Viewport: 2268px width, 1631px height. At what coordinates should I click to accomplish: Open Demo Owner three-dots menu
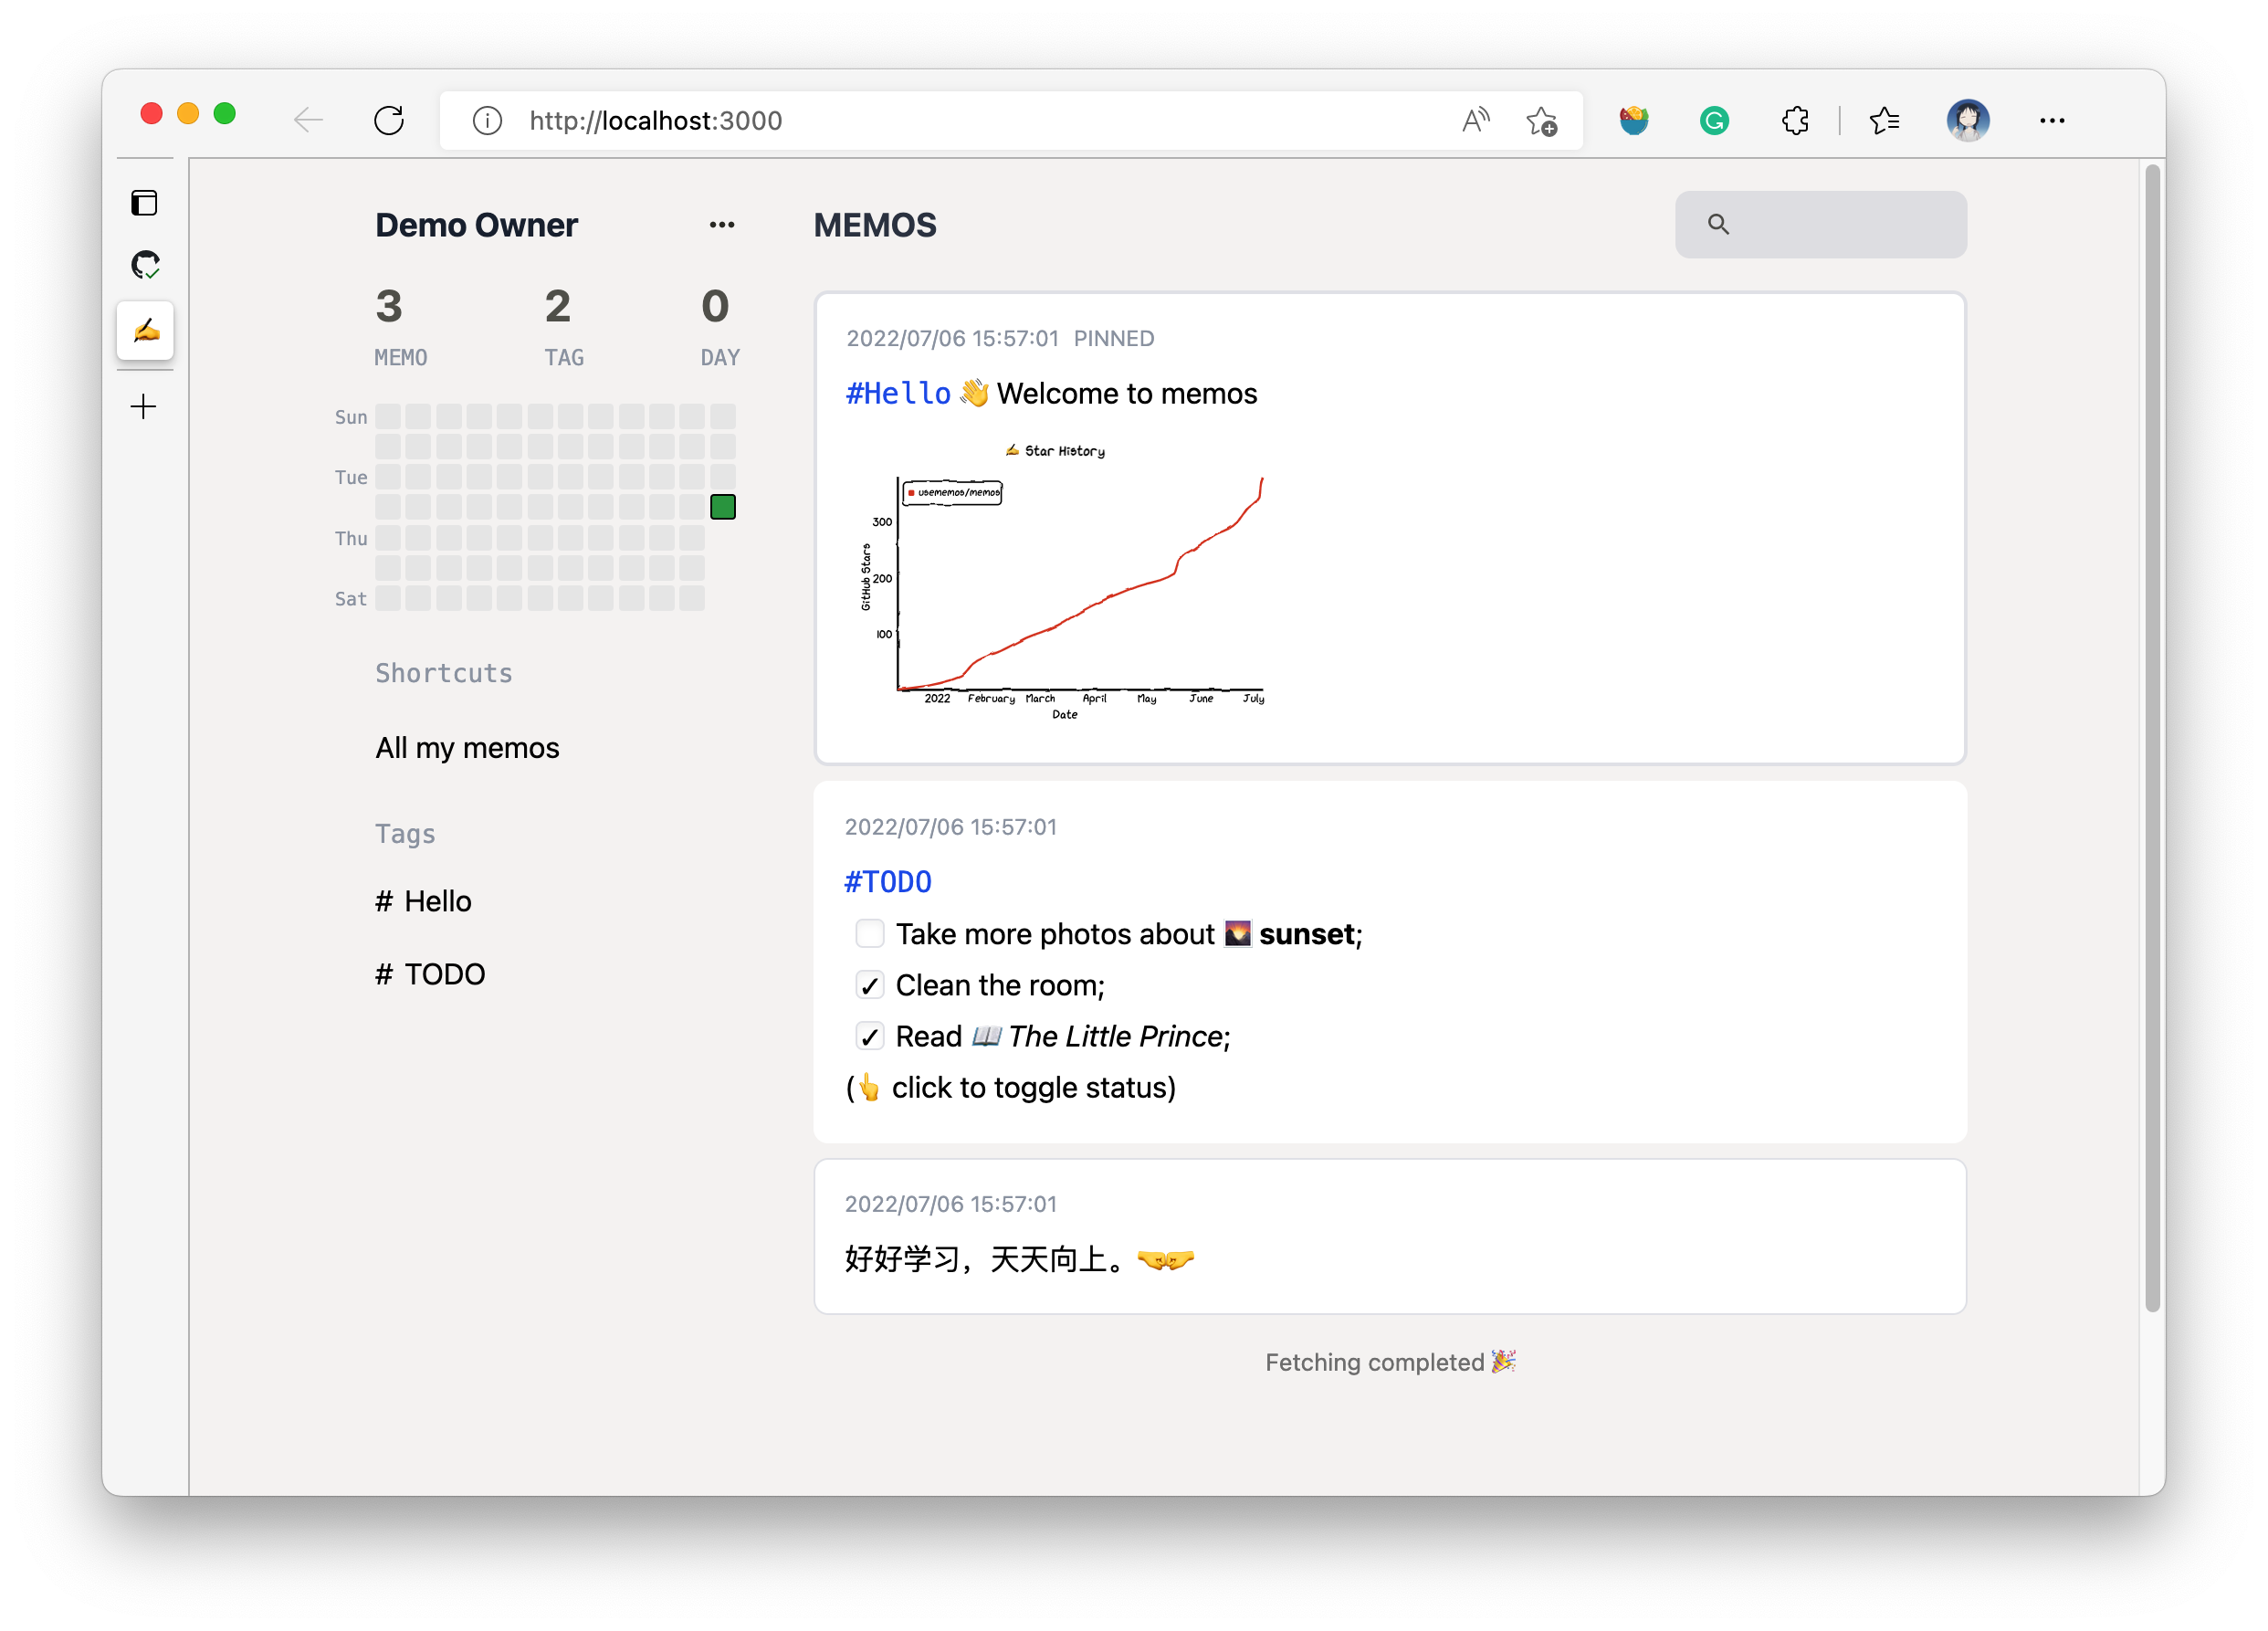pyautogui.click(x=721, y=225)
